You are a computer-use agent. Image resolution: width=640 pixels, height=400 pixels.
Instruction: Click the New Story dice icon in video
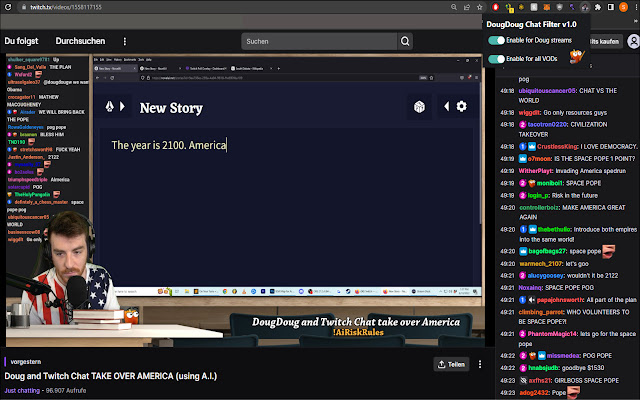coord(419,107)
